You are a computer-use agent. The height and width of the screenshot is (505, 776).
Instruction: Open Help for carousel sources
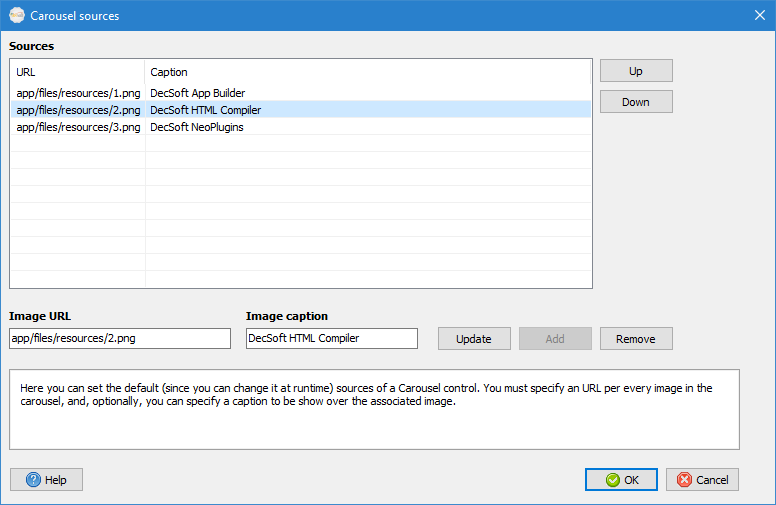click(x=47, y=479)
